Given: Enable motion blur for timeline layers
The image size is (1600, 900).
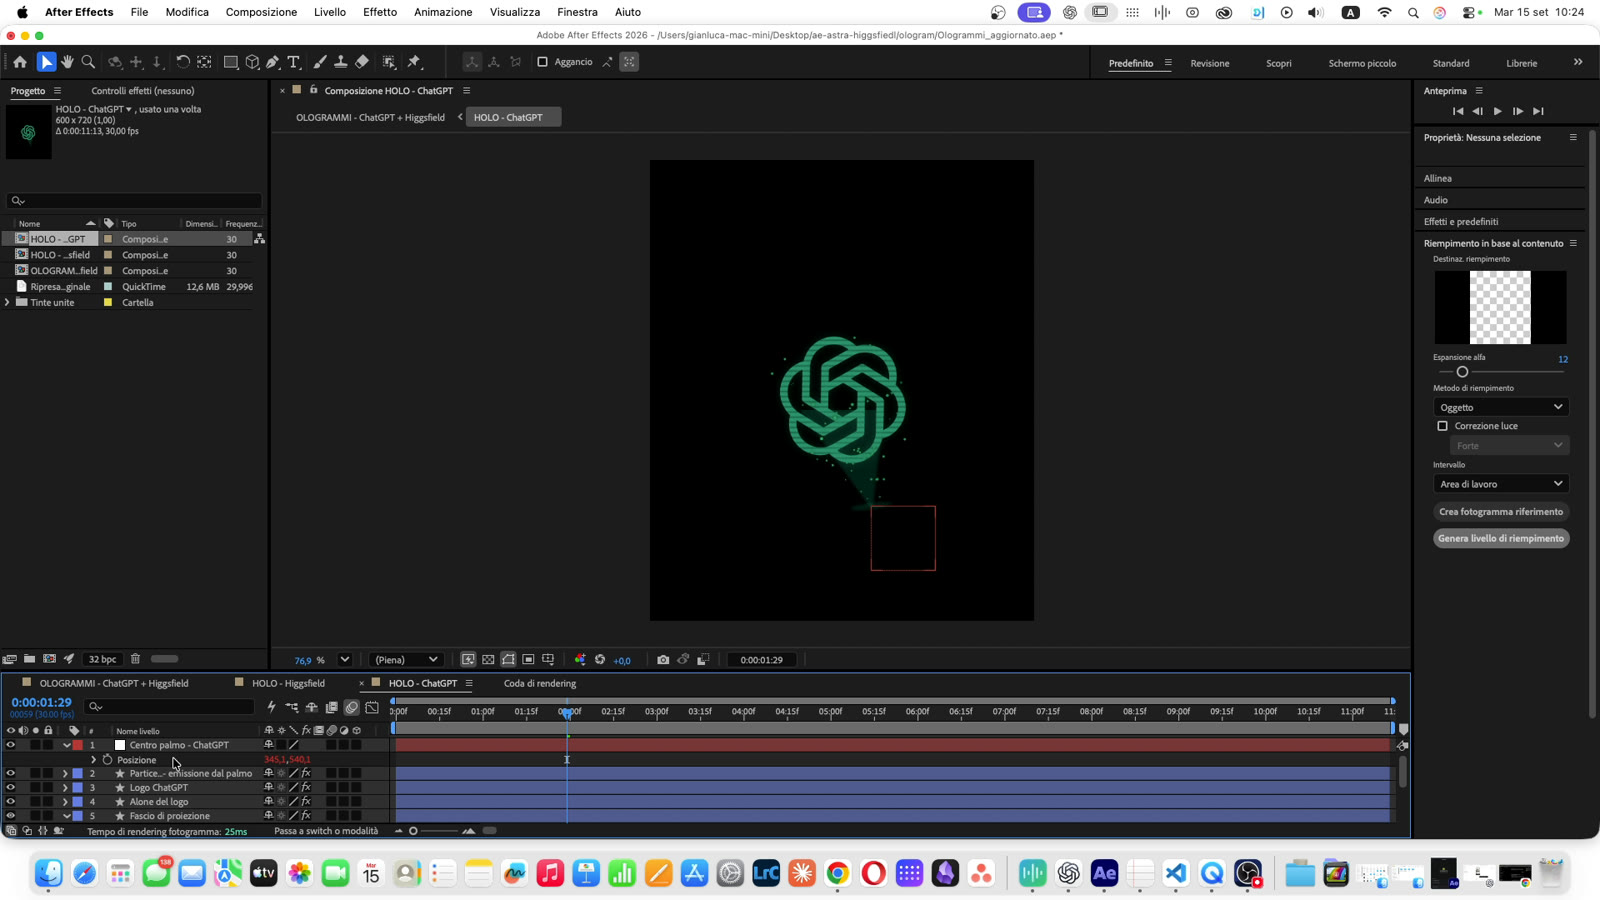Looking at the screenshot, I should click(352, 707).
